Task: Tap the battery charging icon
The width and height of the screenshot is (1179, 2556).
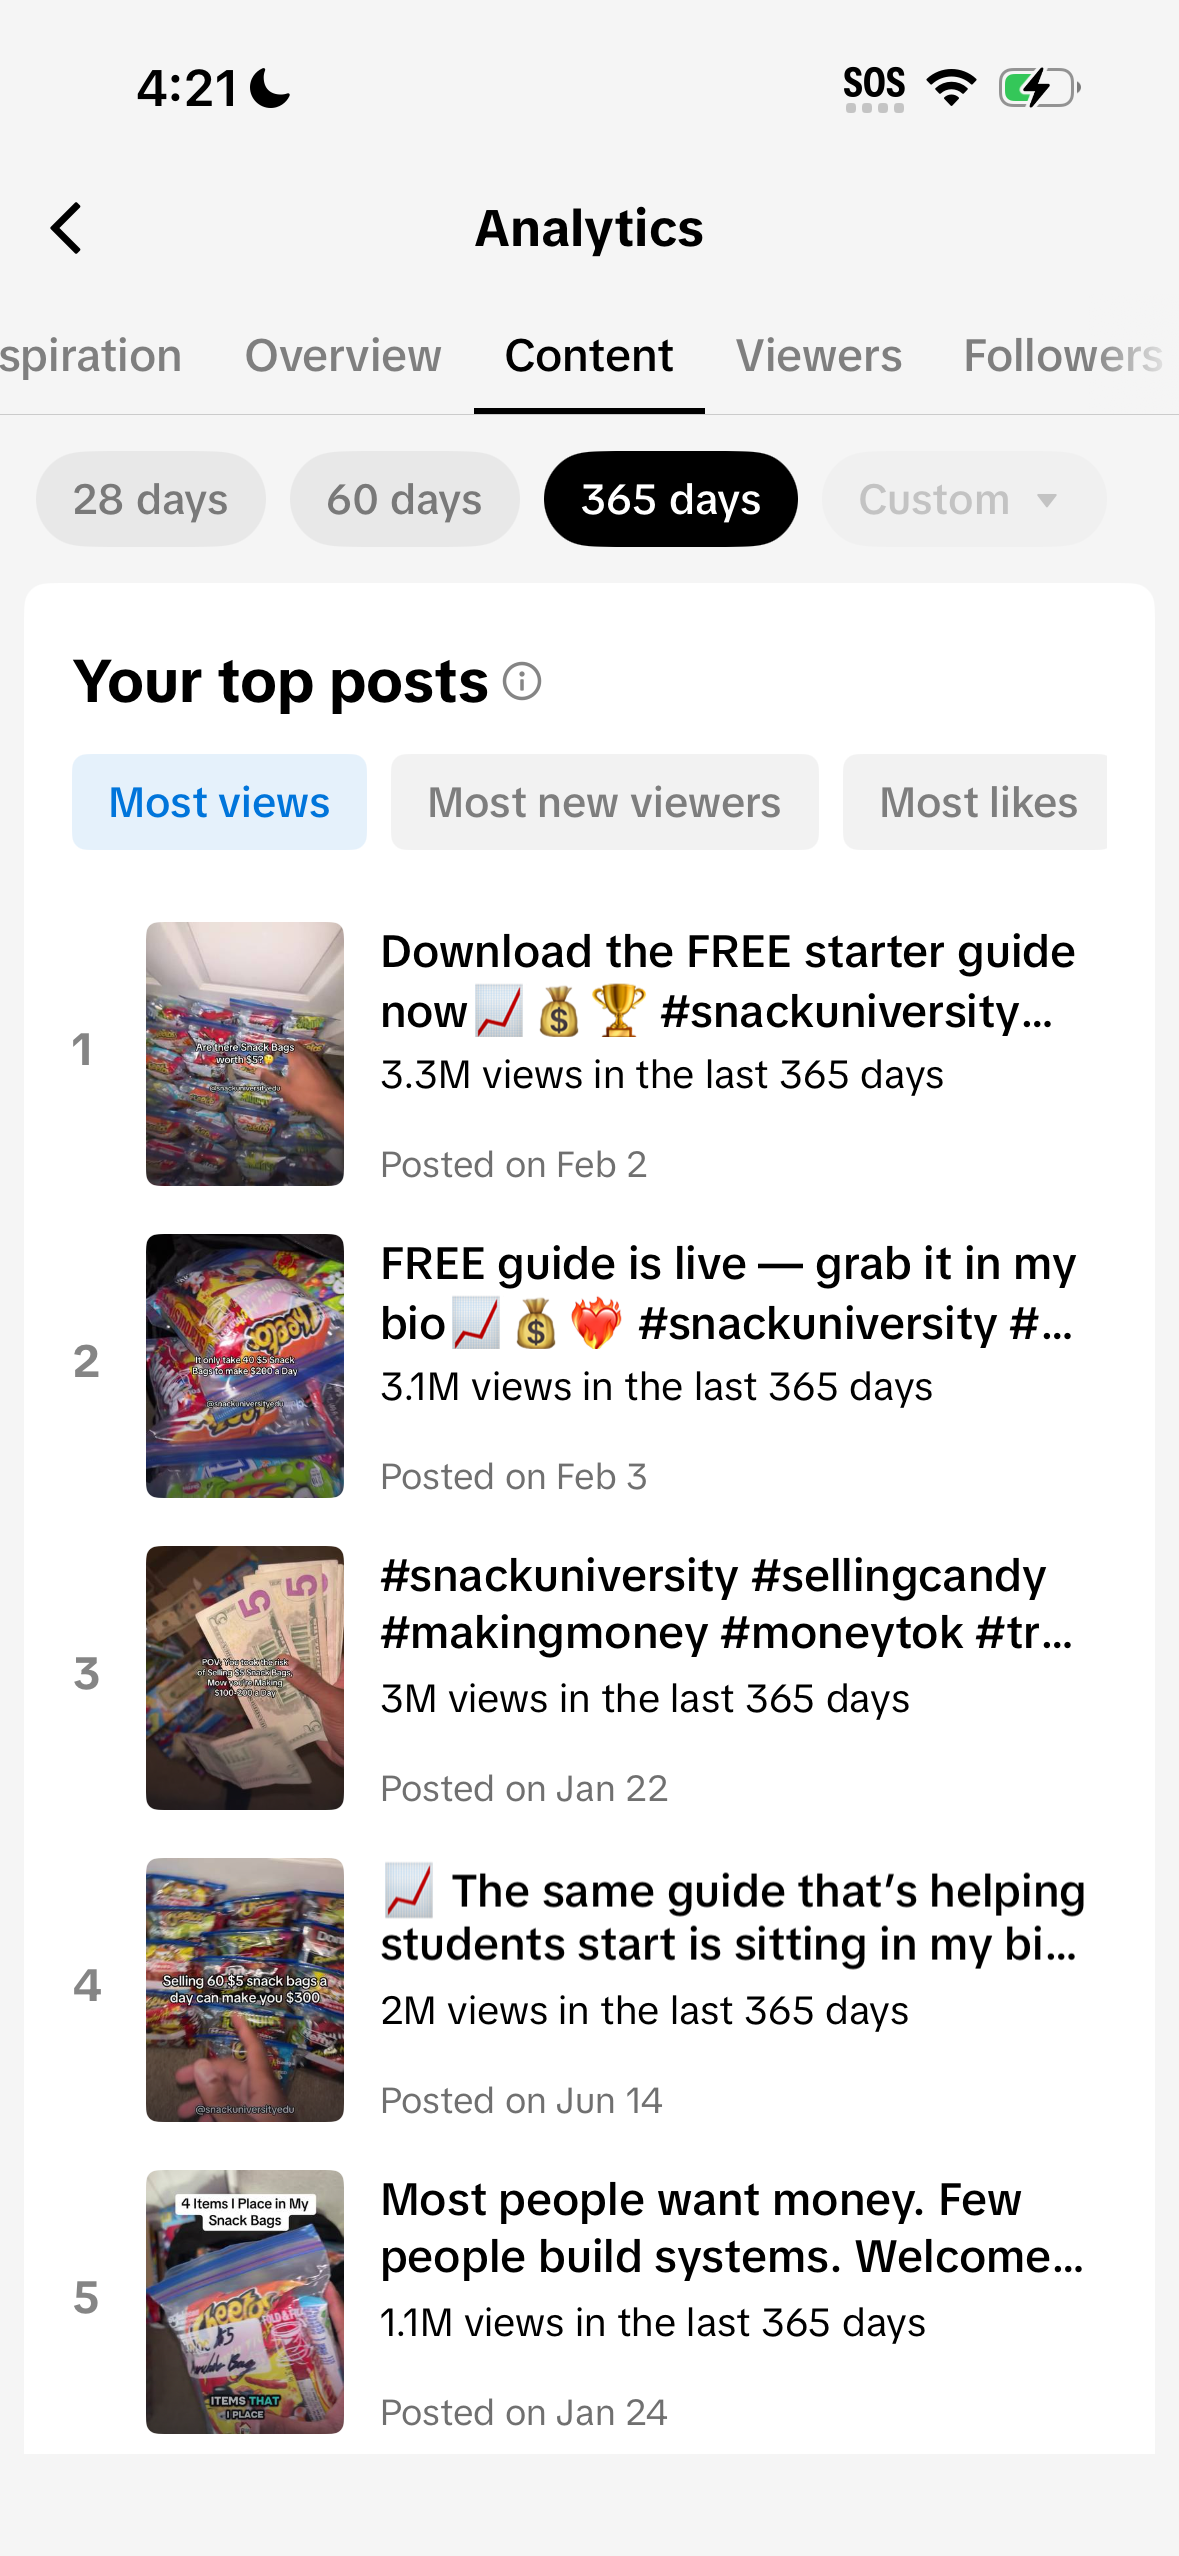Action: (1040, 88)
